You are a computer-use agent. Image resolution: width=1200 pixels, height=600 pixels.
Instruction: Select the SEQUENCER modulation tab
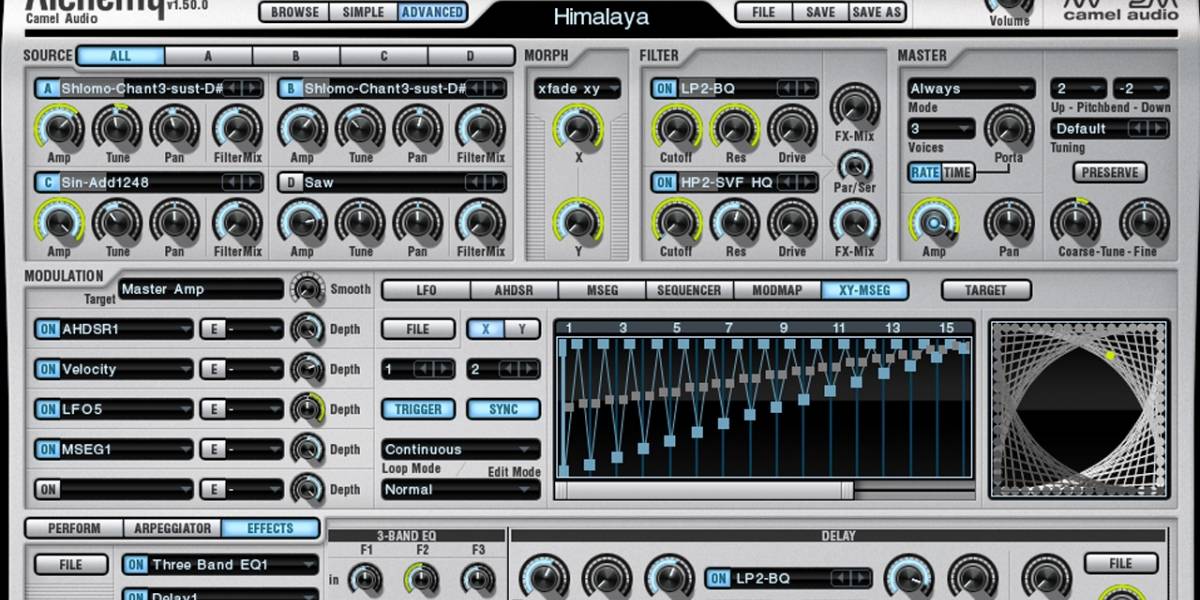click(x=689, y=290)
